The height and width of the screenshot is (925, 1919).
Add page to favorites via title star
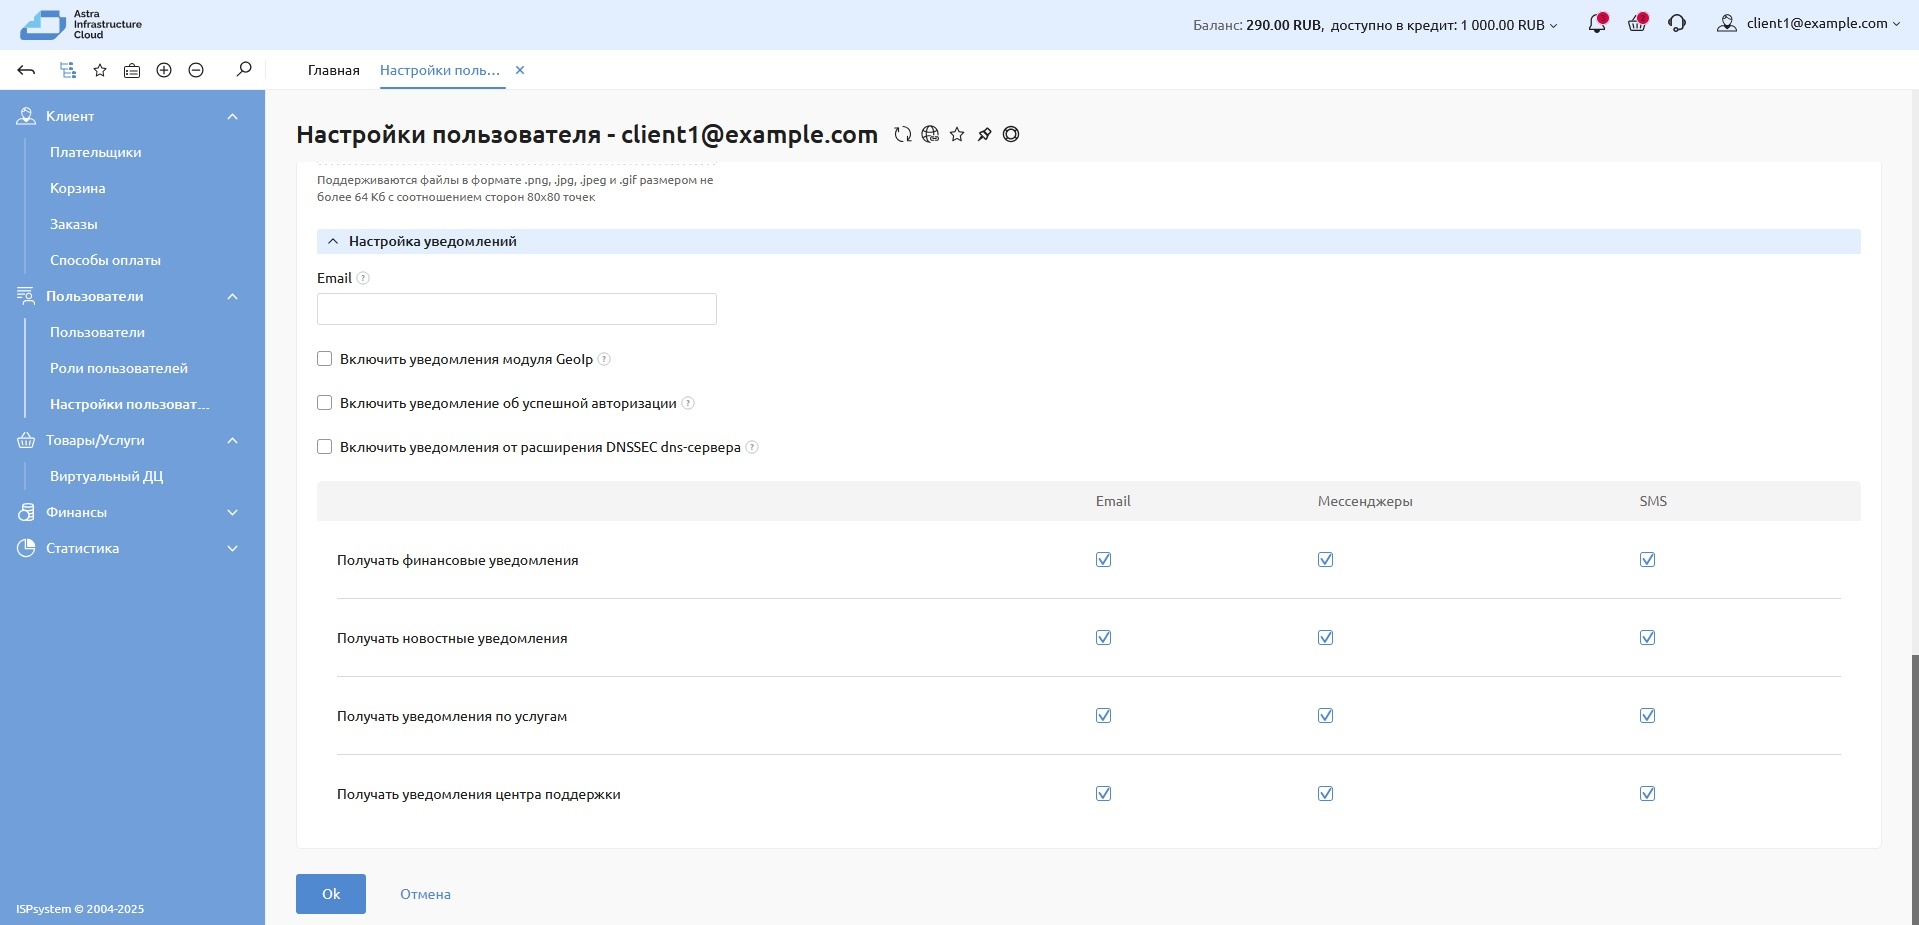(x=957, y=134)
